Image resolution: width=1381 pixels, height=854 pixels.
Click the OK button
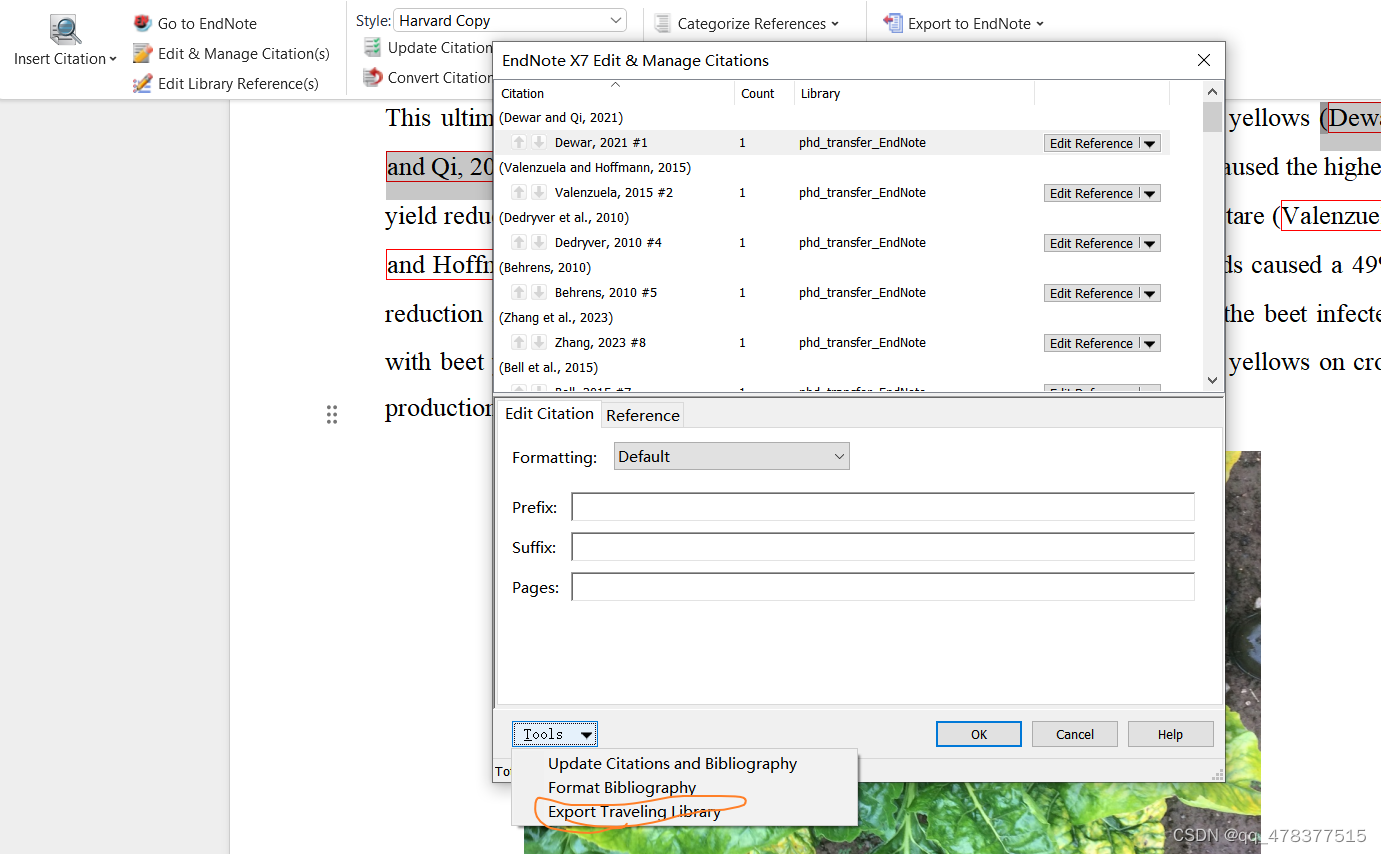979,734
